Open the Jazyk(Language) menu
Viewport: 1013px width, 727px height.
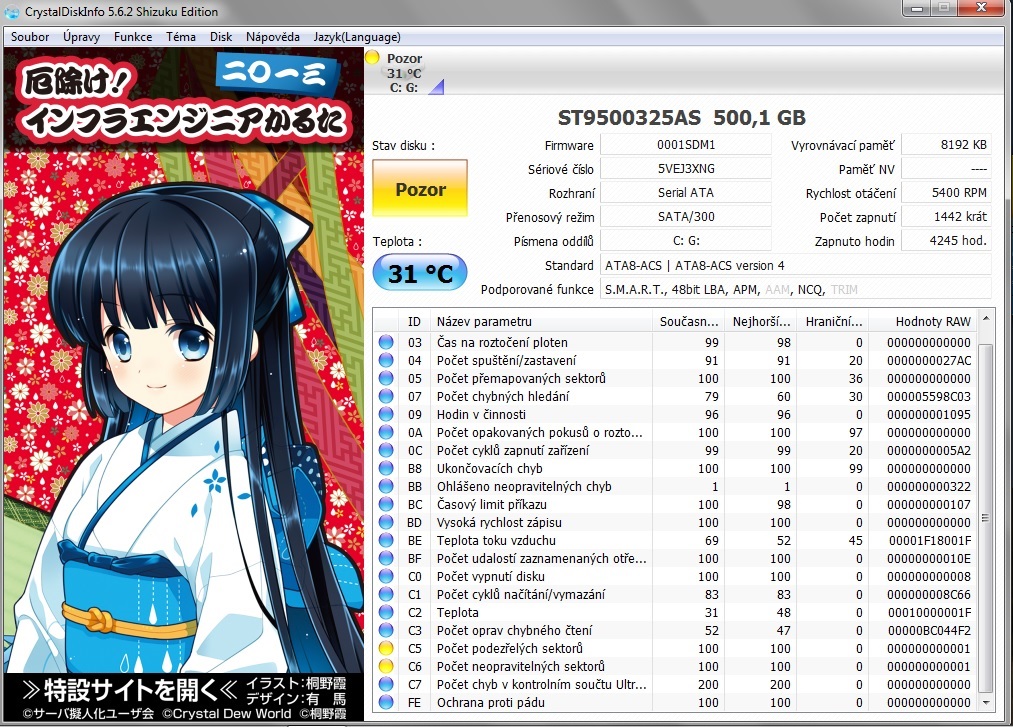click(357, 37)
